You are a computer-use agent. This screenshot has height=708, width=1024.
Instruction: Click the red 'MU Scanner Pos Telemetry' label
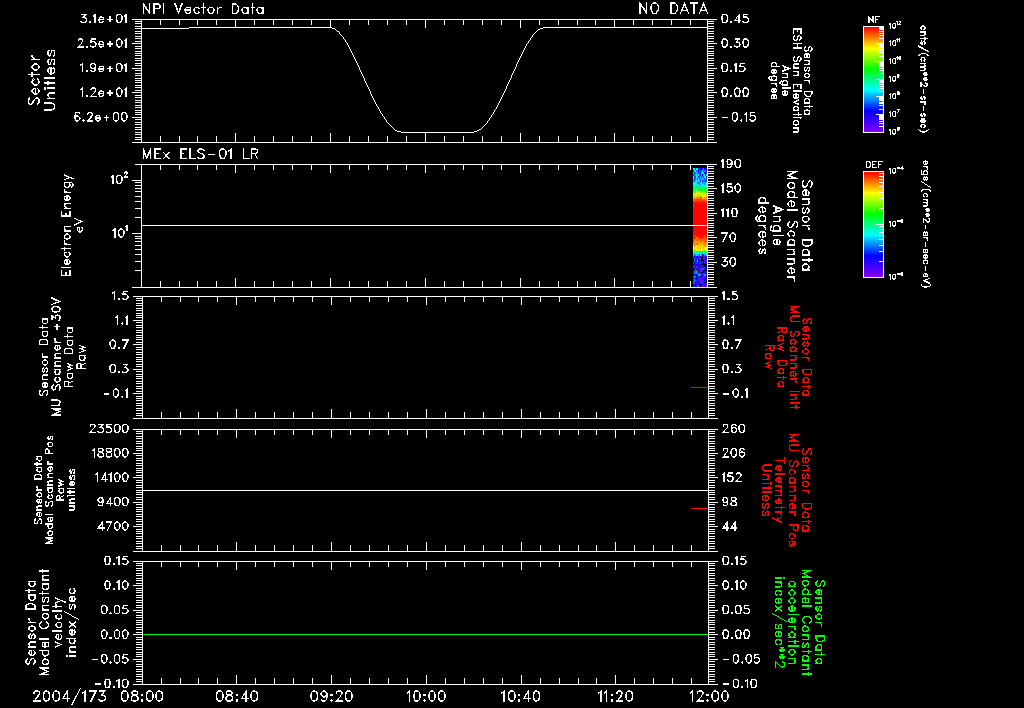tap(787, 489)
